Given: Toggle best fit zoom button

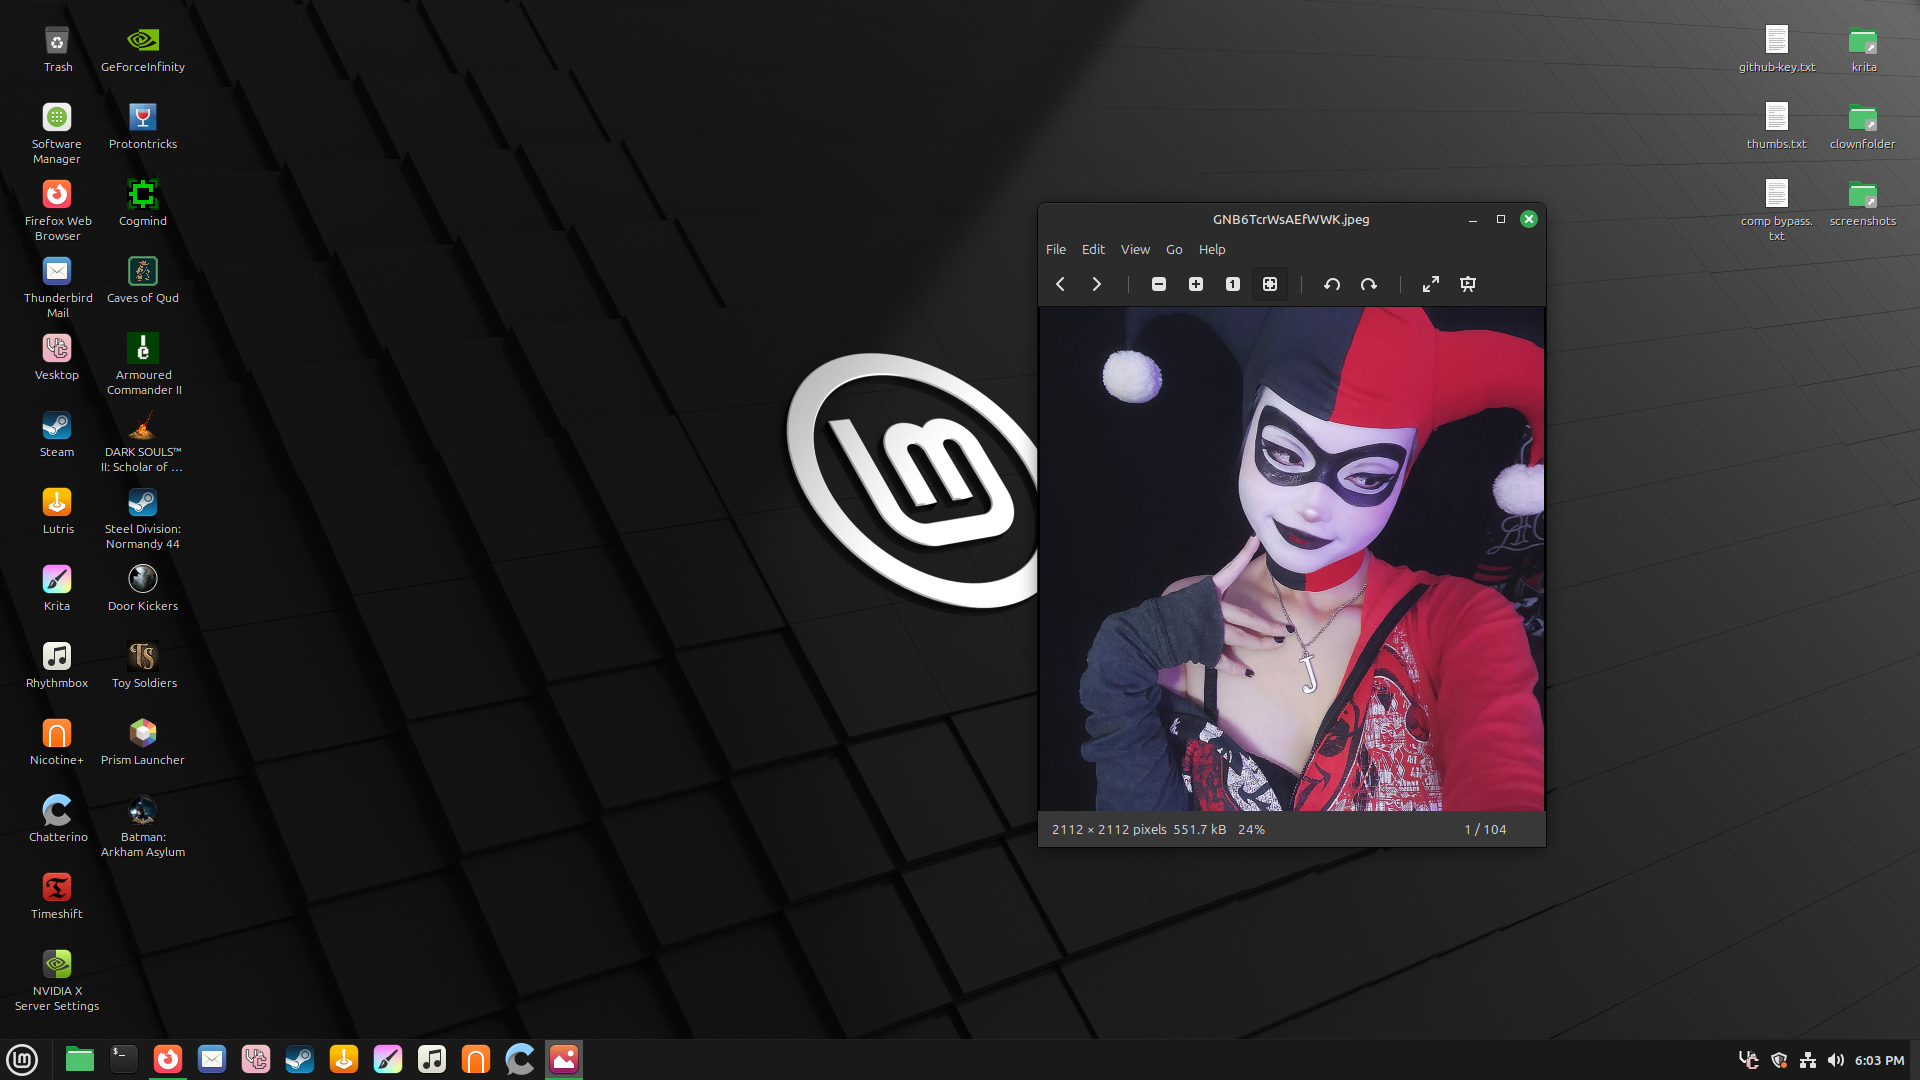Looking at the screenshot, I should pos(1270,284).
